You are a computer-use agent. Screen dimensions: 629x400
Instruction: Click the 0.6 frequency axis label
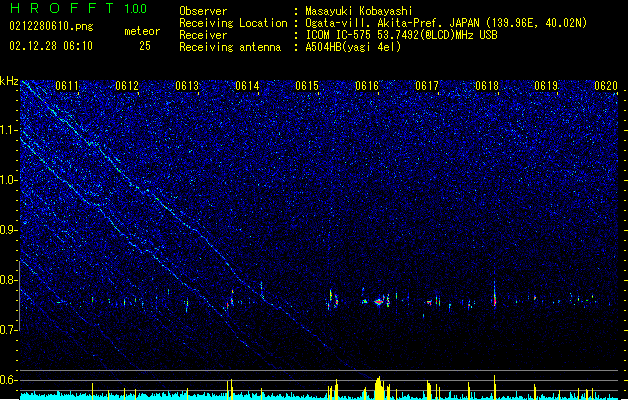tap(9, 380)
